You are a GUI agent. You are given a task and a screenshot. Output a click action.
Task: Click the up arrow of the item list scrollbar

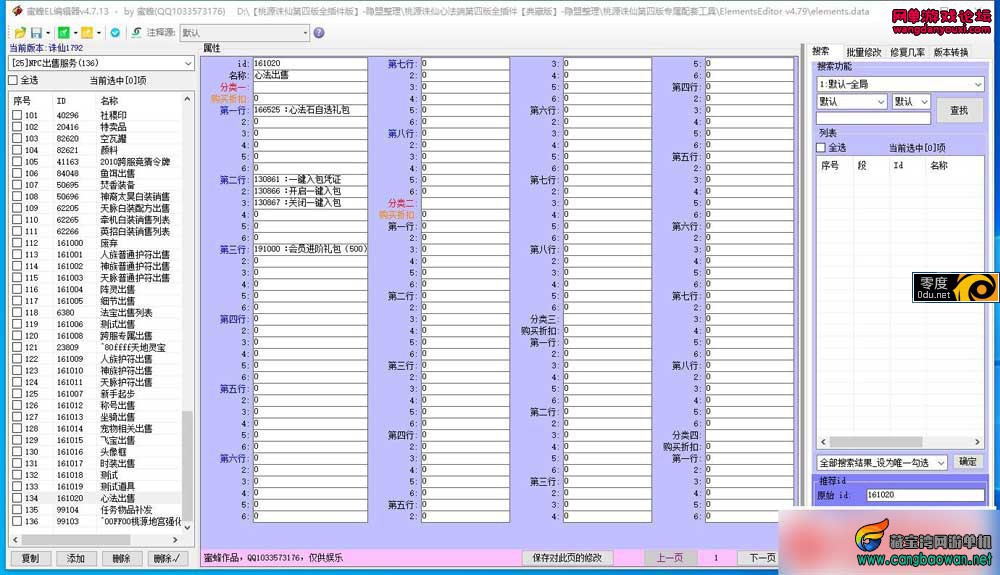pos(187,99)
